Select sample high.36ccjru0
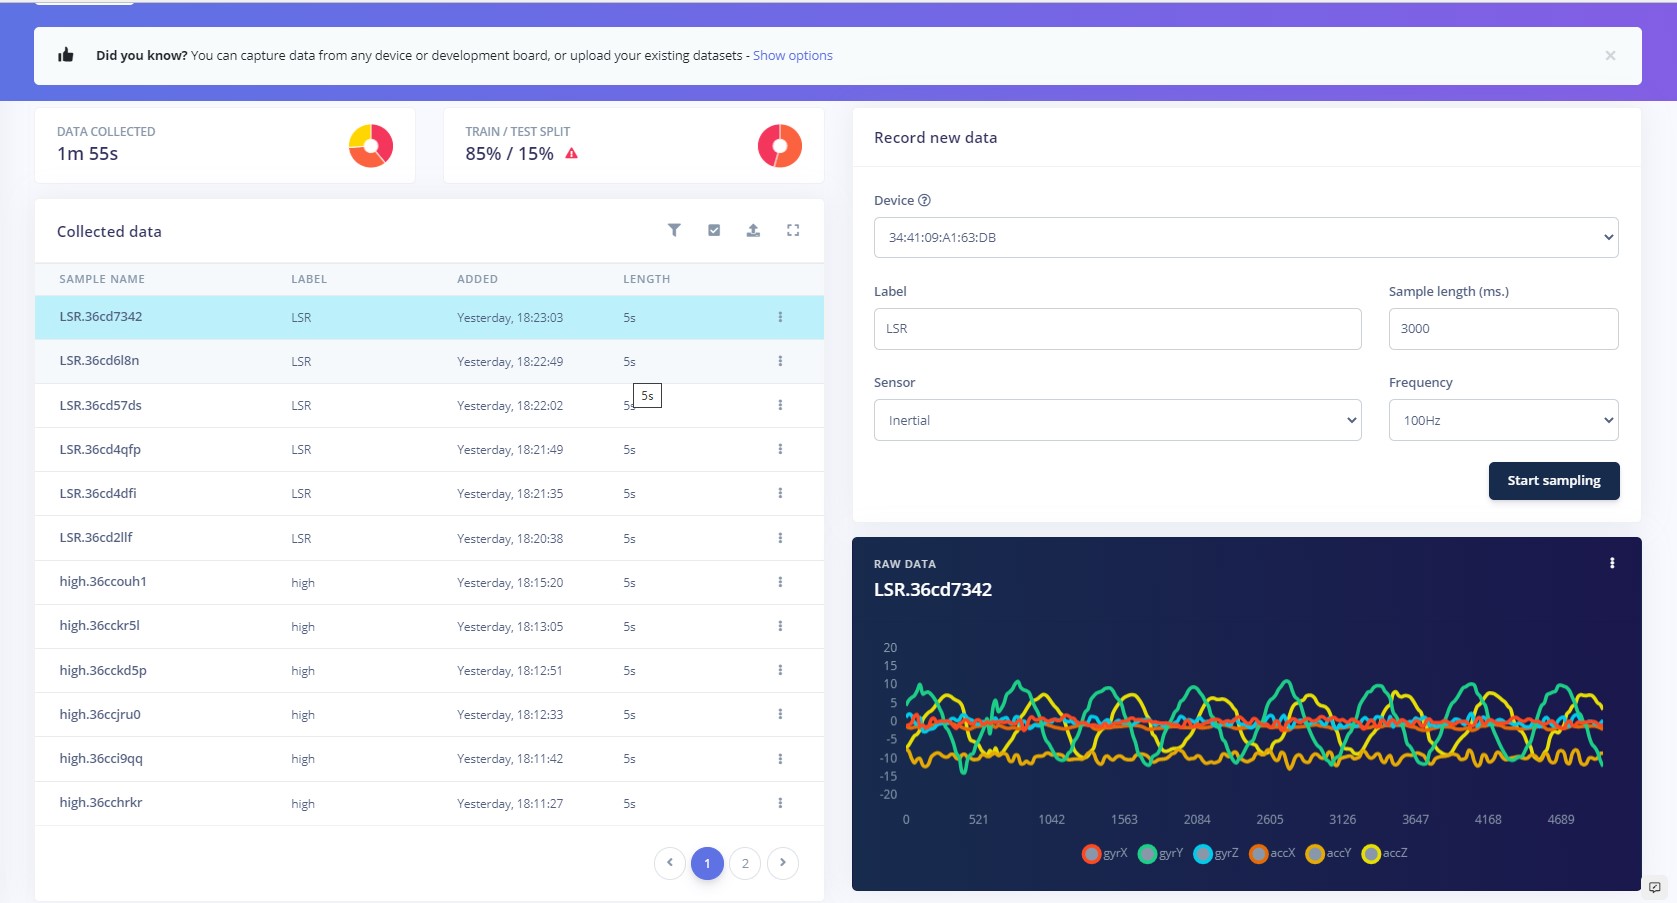The image size is (1677, 903). 429,714
